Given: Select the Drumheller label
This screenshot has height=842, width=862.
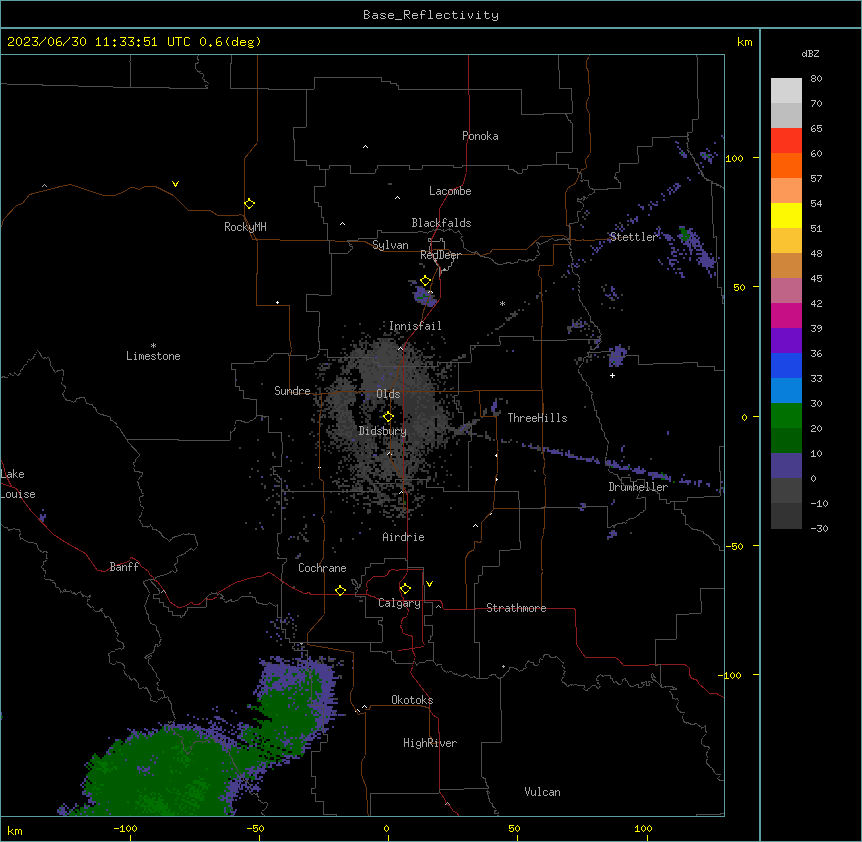Looking at the screenshot, I should [x=638, y=487].
